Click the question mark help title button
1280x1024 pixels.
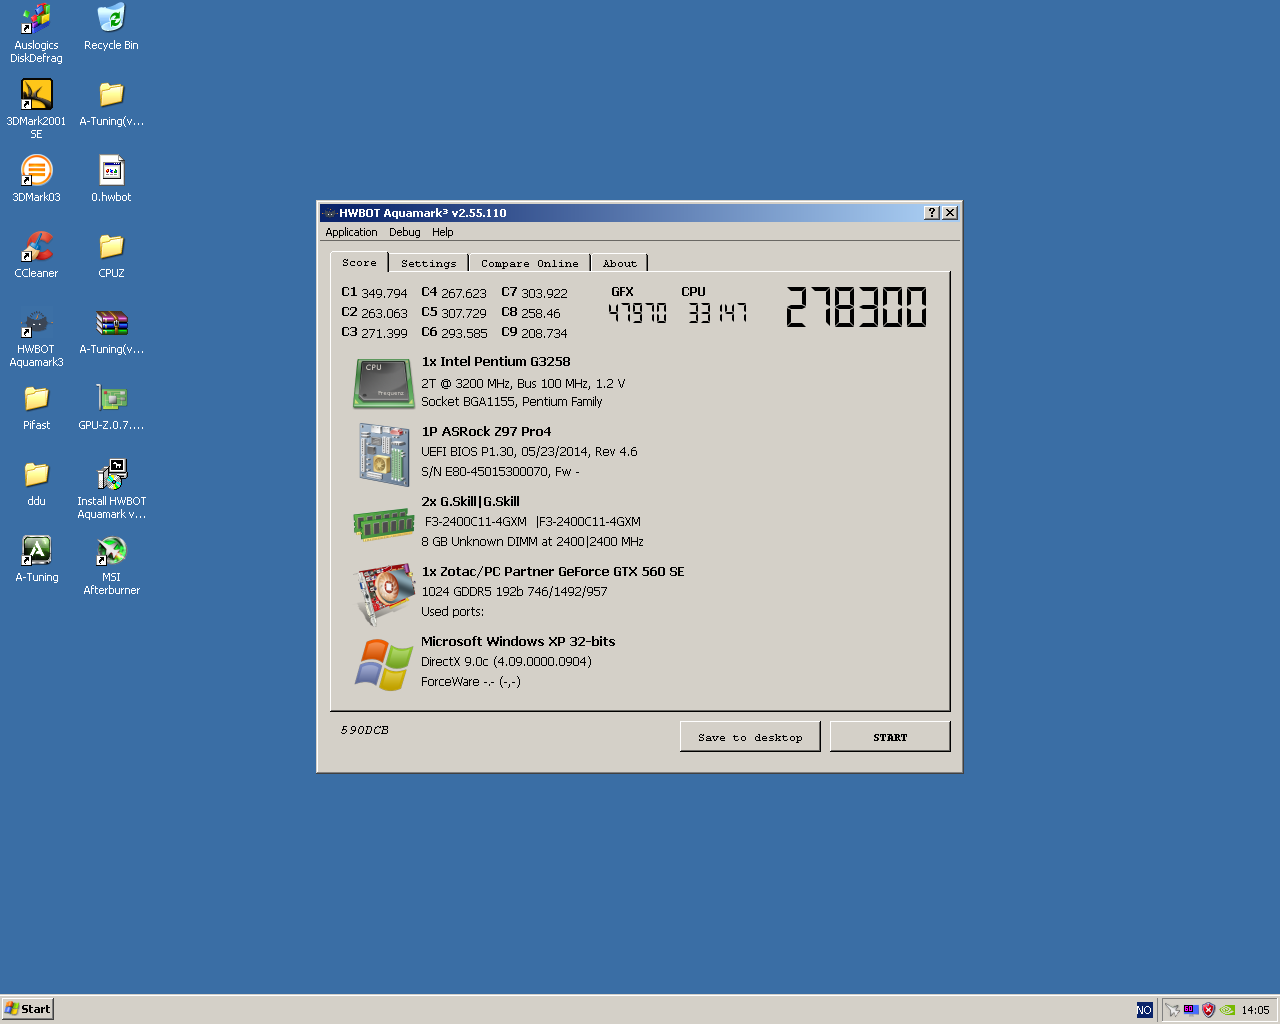click(x=932, y=212)
